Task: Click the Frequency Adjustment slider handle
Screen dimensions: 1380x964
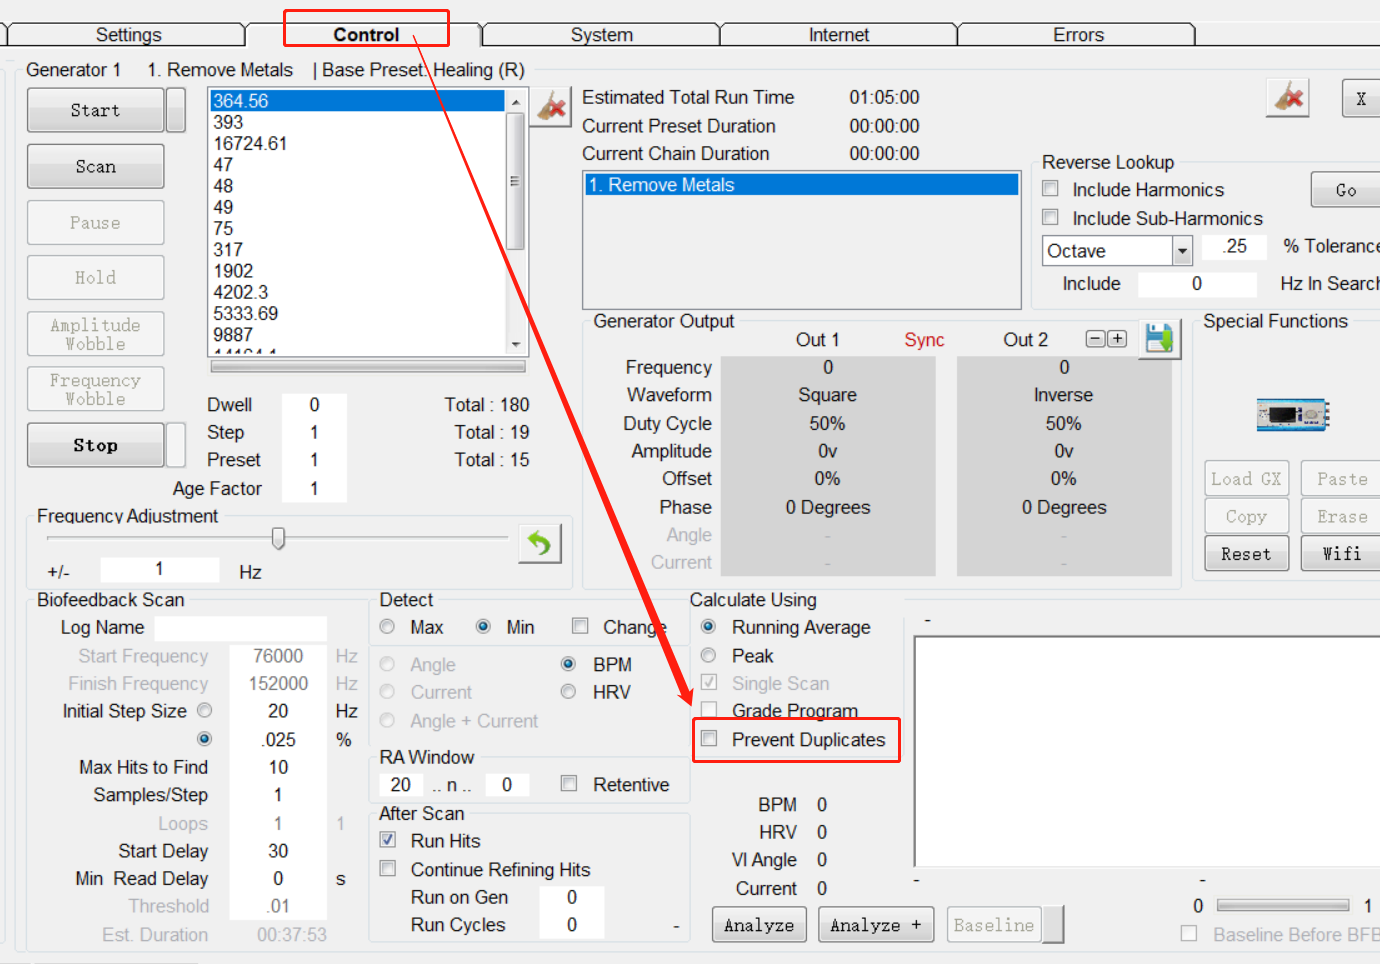Action: (278, 538)
